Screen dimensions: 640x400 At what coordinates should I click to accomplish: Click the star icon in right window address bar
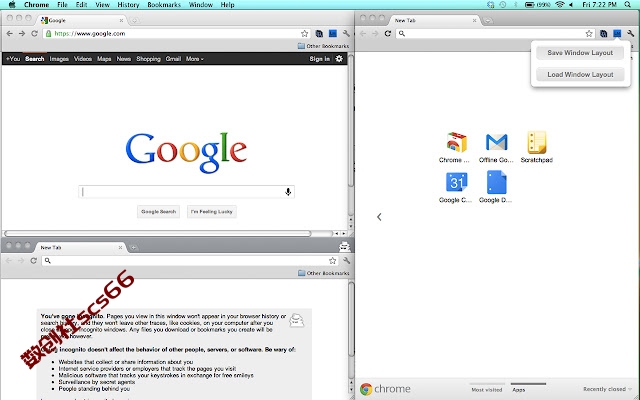[589, 34]
